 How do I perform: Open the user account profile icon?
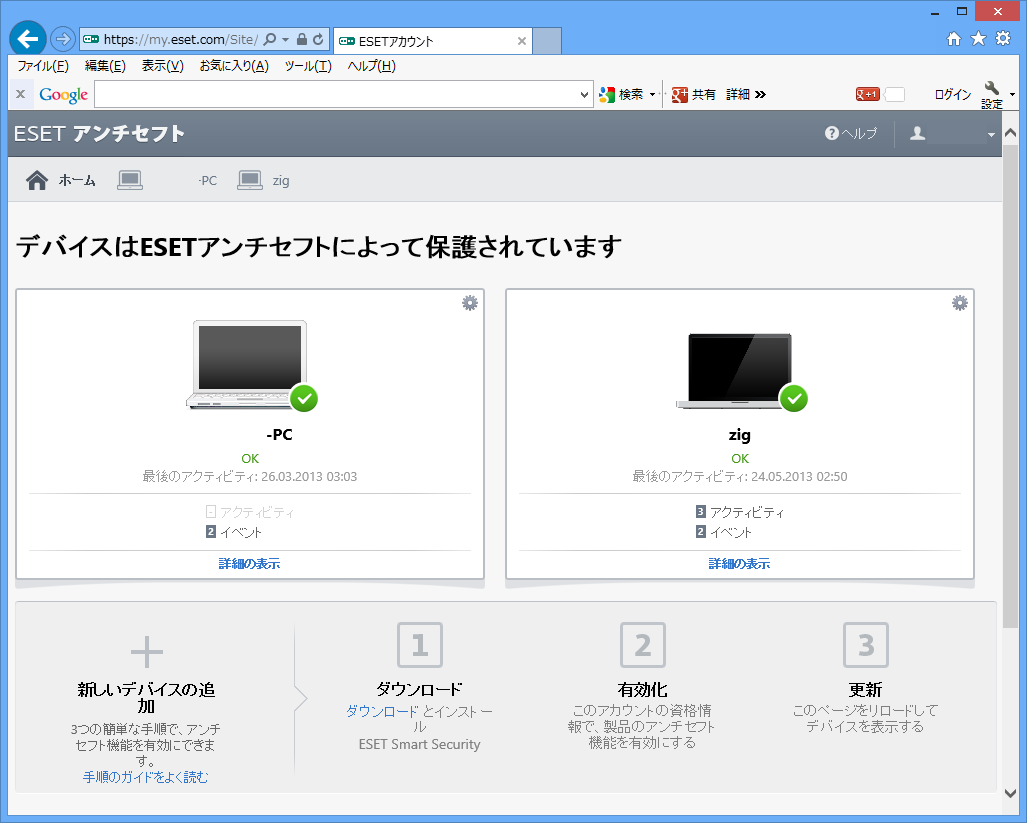pyautogui.click(x=918, y=134)
